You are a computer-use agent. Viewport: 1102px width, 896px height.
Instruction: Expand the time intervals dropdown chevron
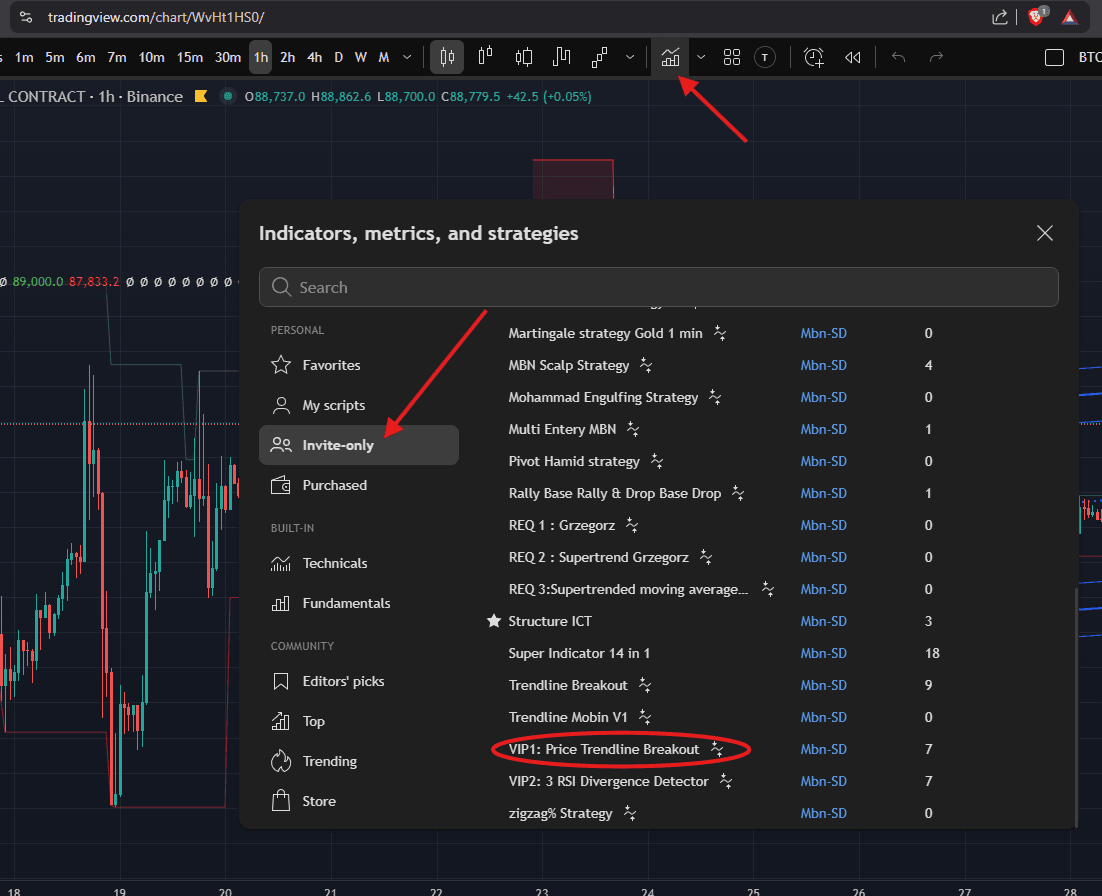click(407, 57)
